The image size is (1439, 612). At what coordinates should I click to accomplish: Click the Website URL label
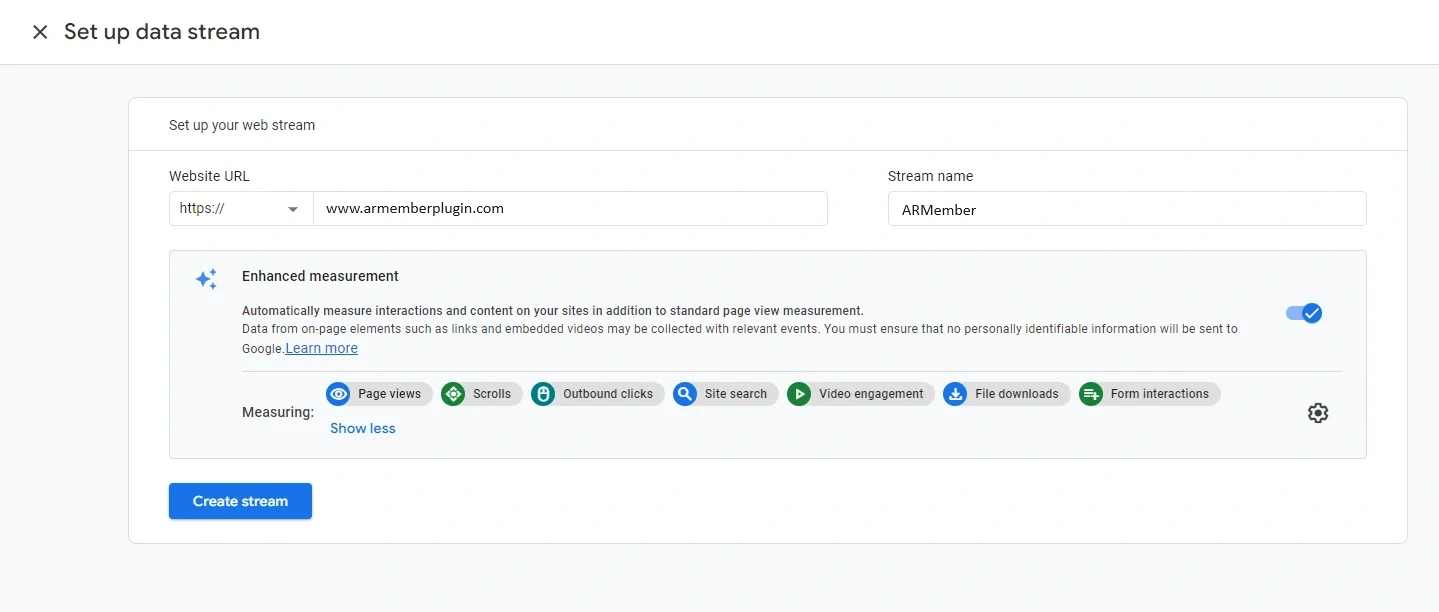click(209, 176)
